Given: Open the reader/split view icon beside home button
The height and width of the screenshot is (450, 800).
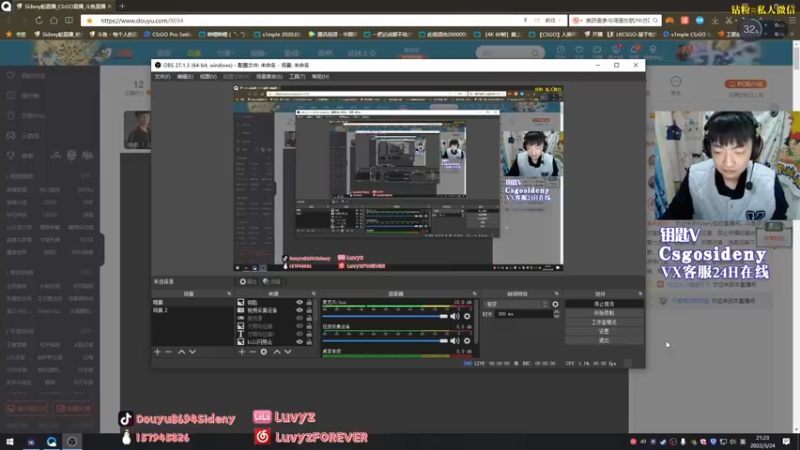Looking at the screenshot, I should (x=69, y=20).
